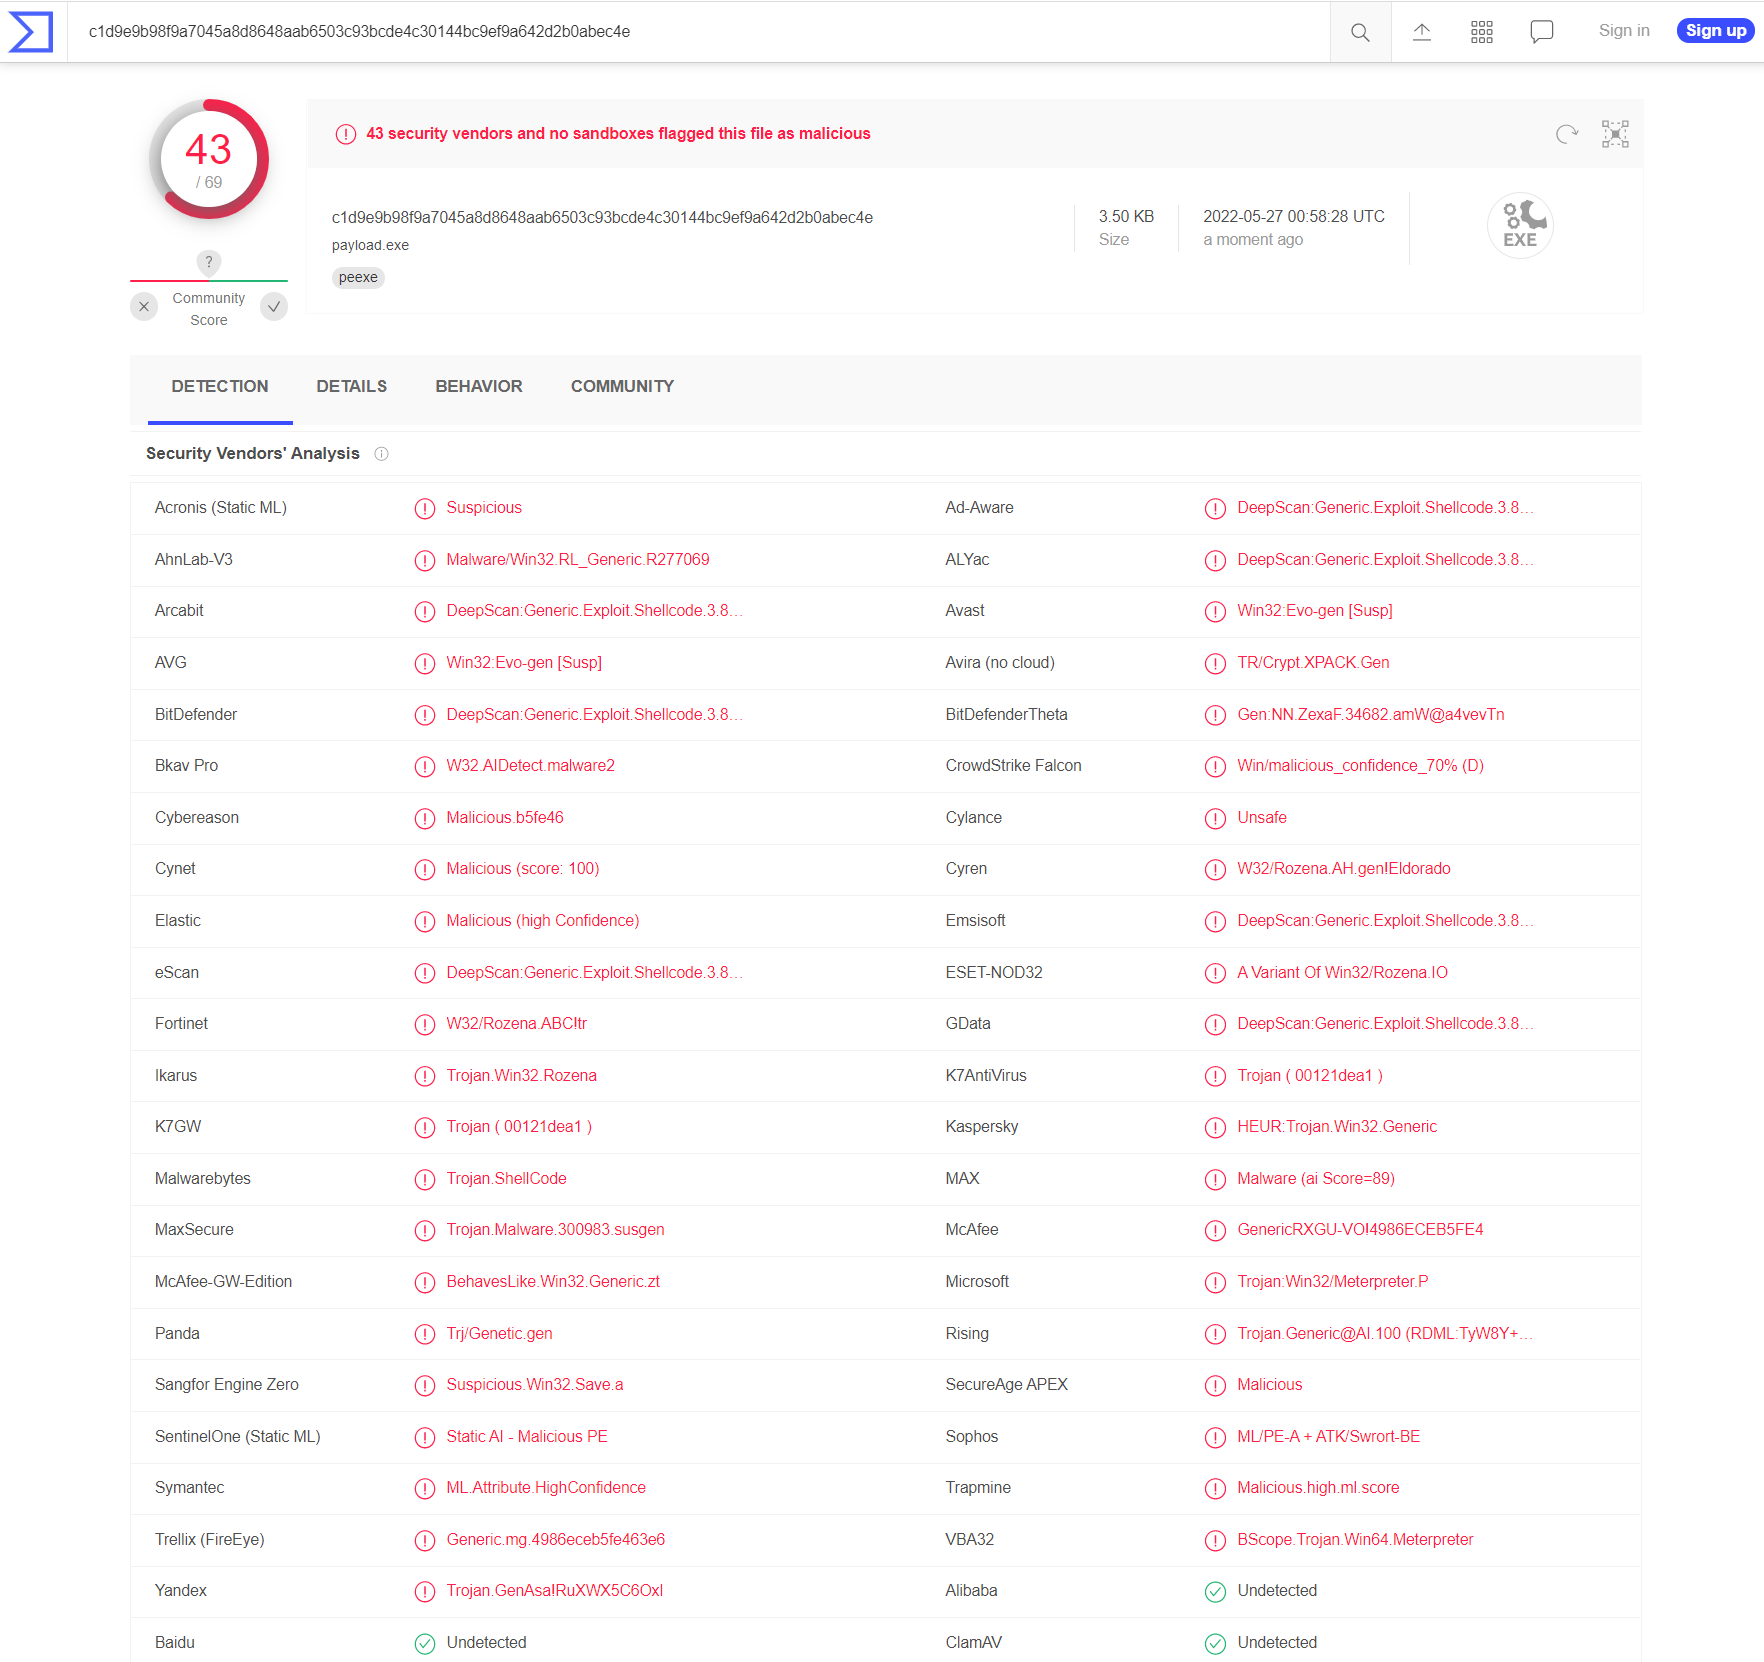Click the warning icon for Kaspersky row
Viewport: 1764px width, 1662px height.
pyautogui.click(x=1215, y=1127)
